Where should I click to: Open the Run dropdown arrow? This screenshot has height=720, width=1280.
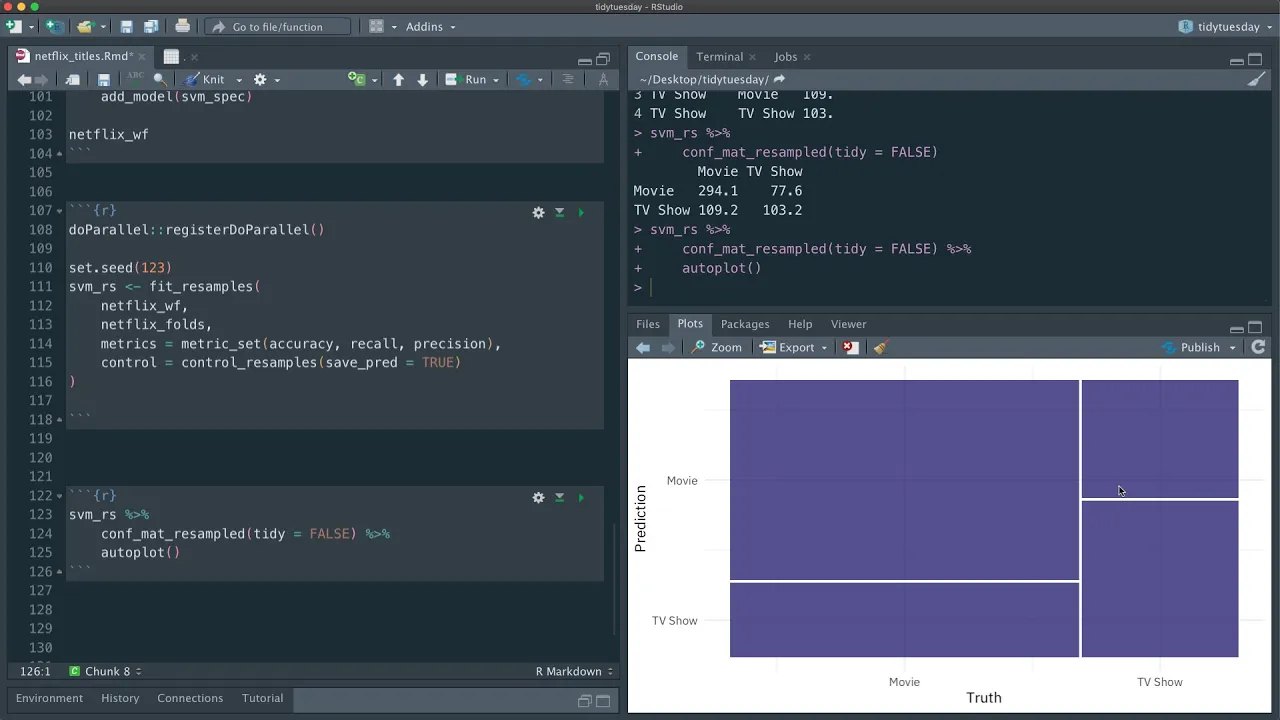pyautogui.click(x=495, y=80)
